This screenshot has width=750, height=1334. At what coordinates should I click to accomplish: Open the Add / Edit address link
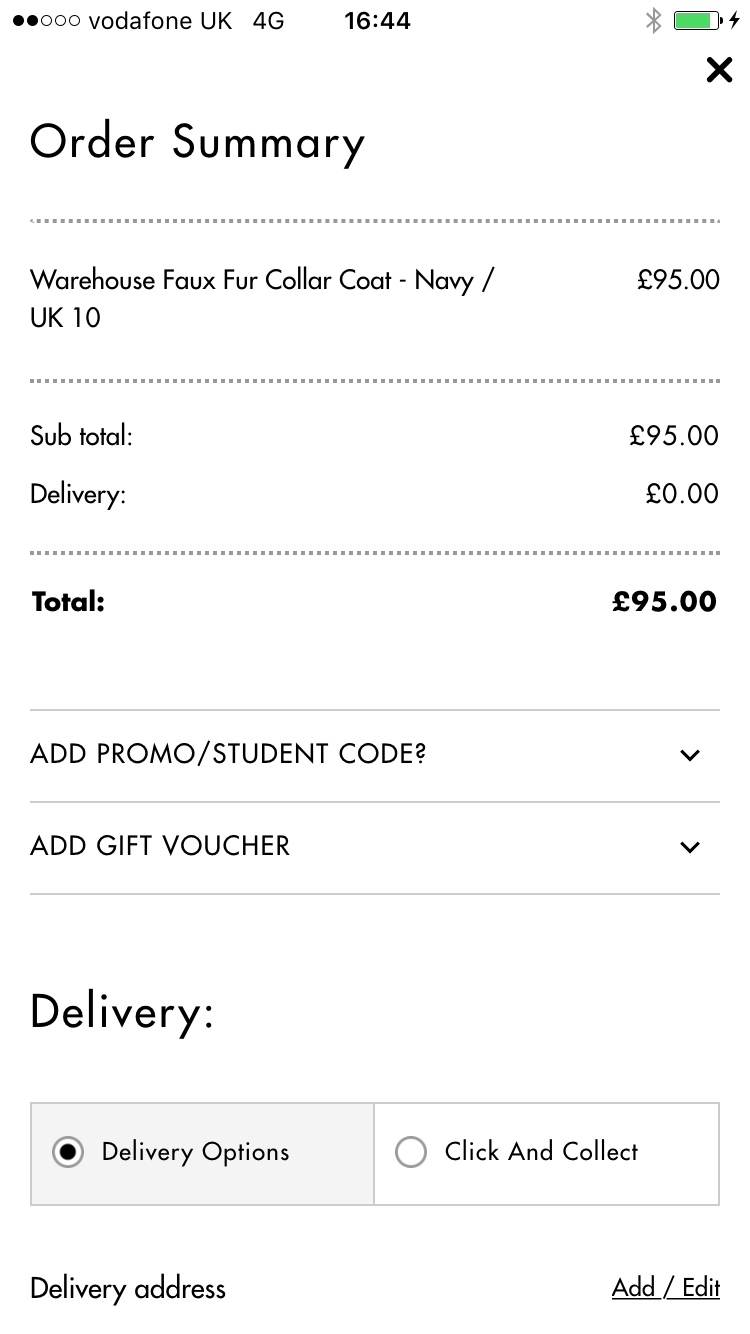[x=665, y=1288]
